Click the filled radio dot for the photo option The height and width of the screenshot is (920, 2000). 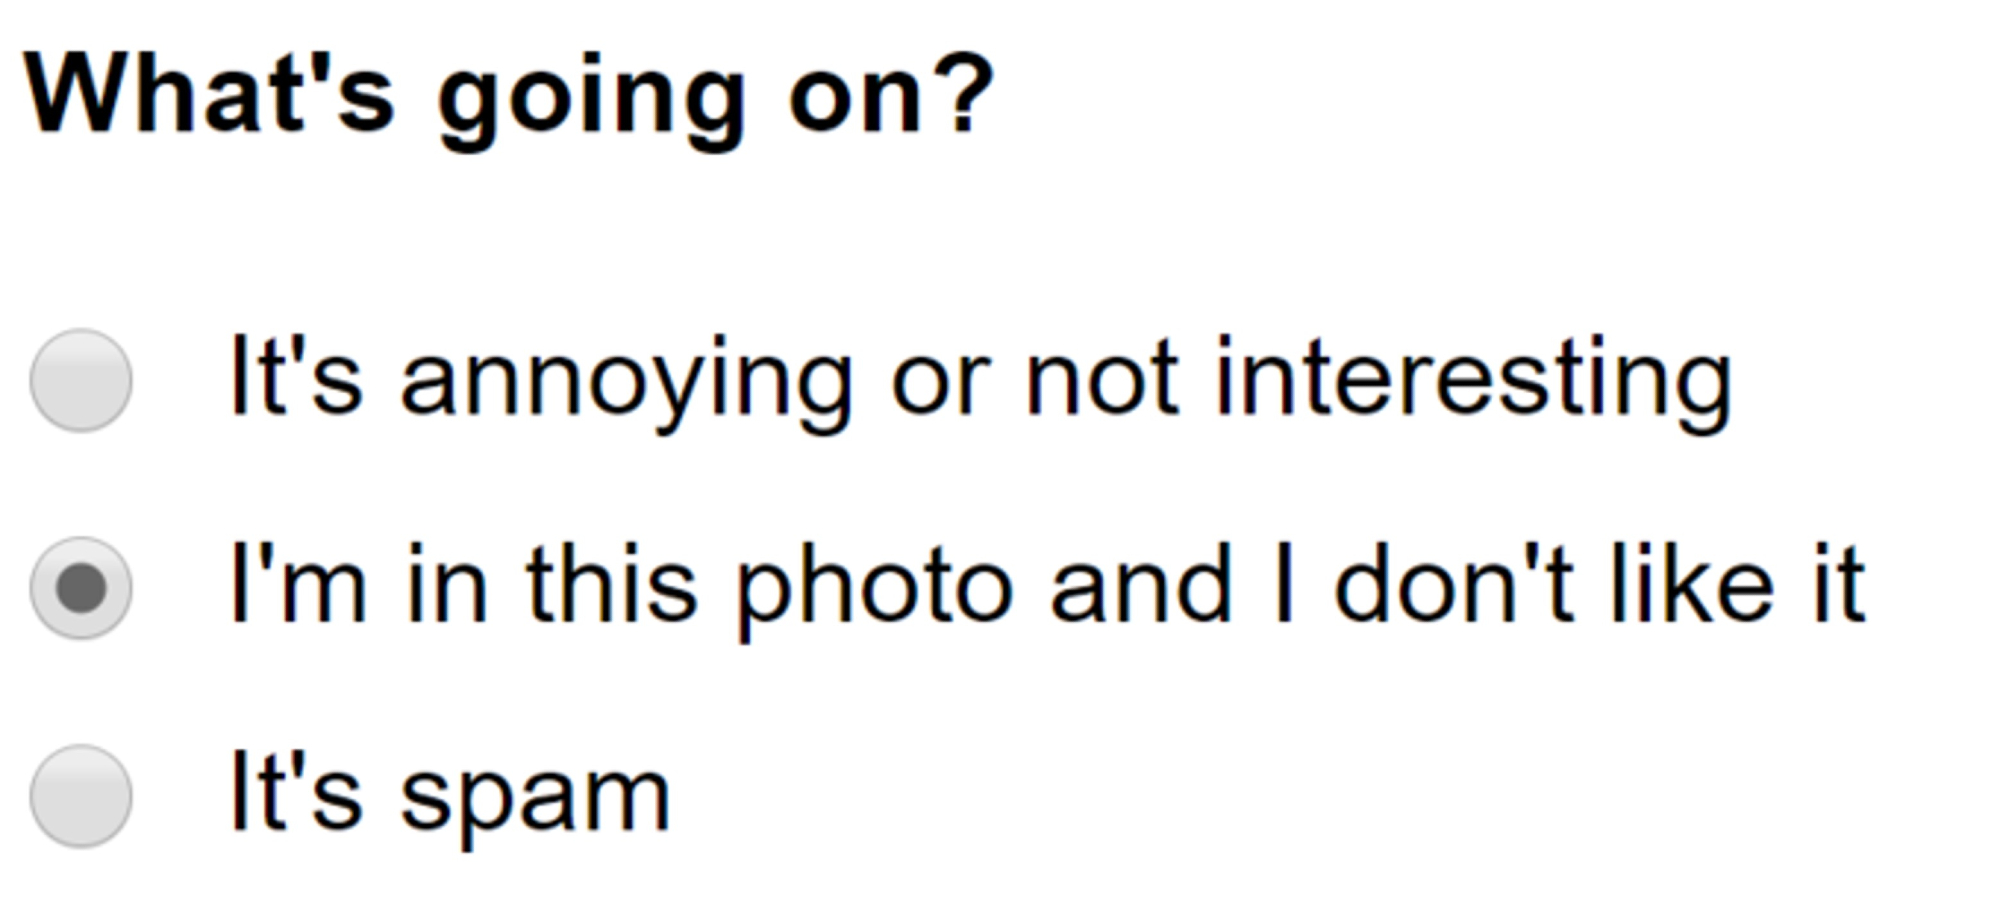point(81,588)
